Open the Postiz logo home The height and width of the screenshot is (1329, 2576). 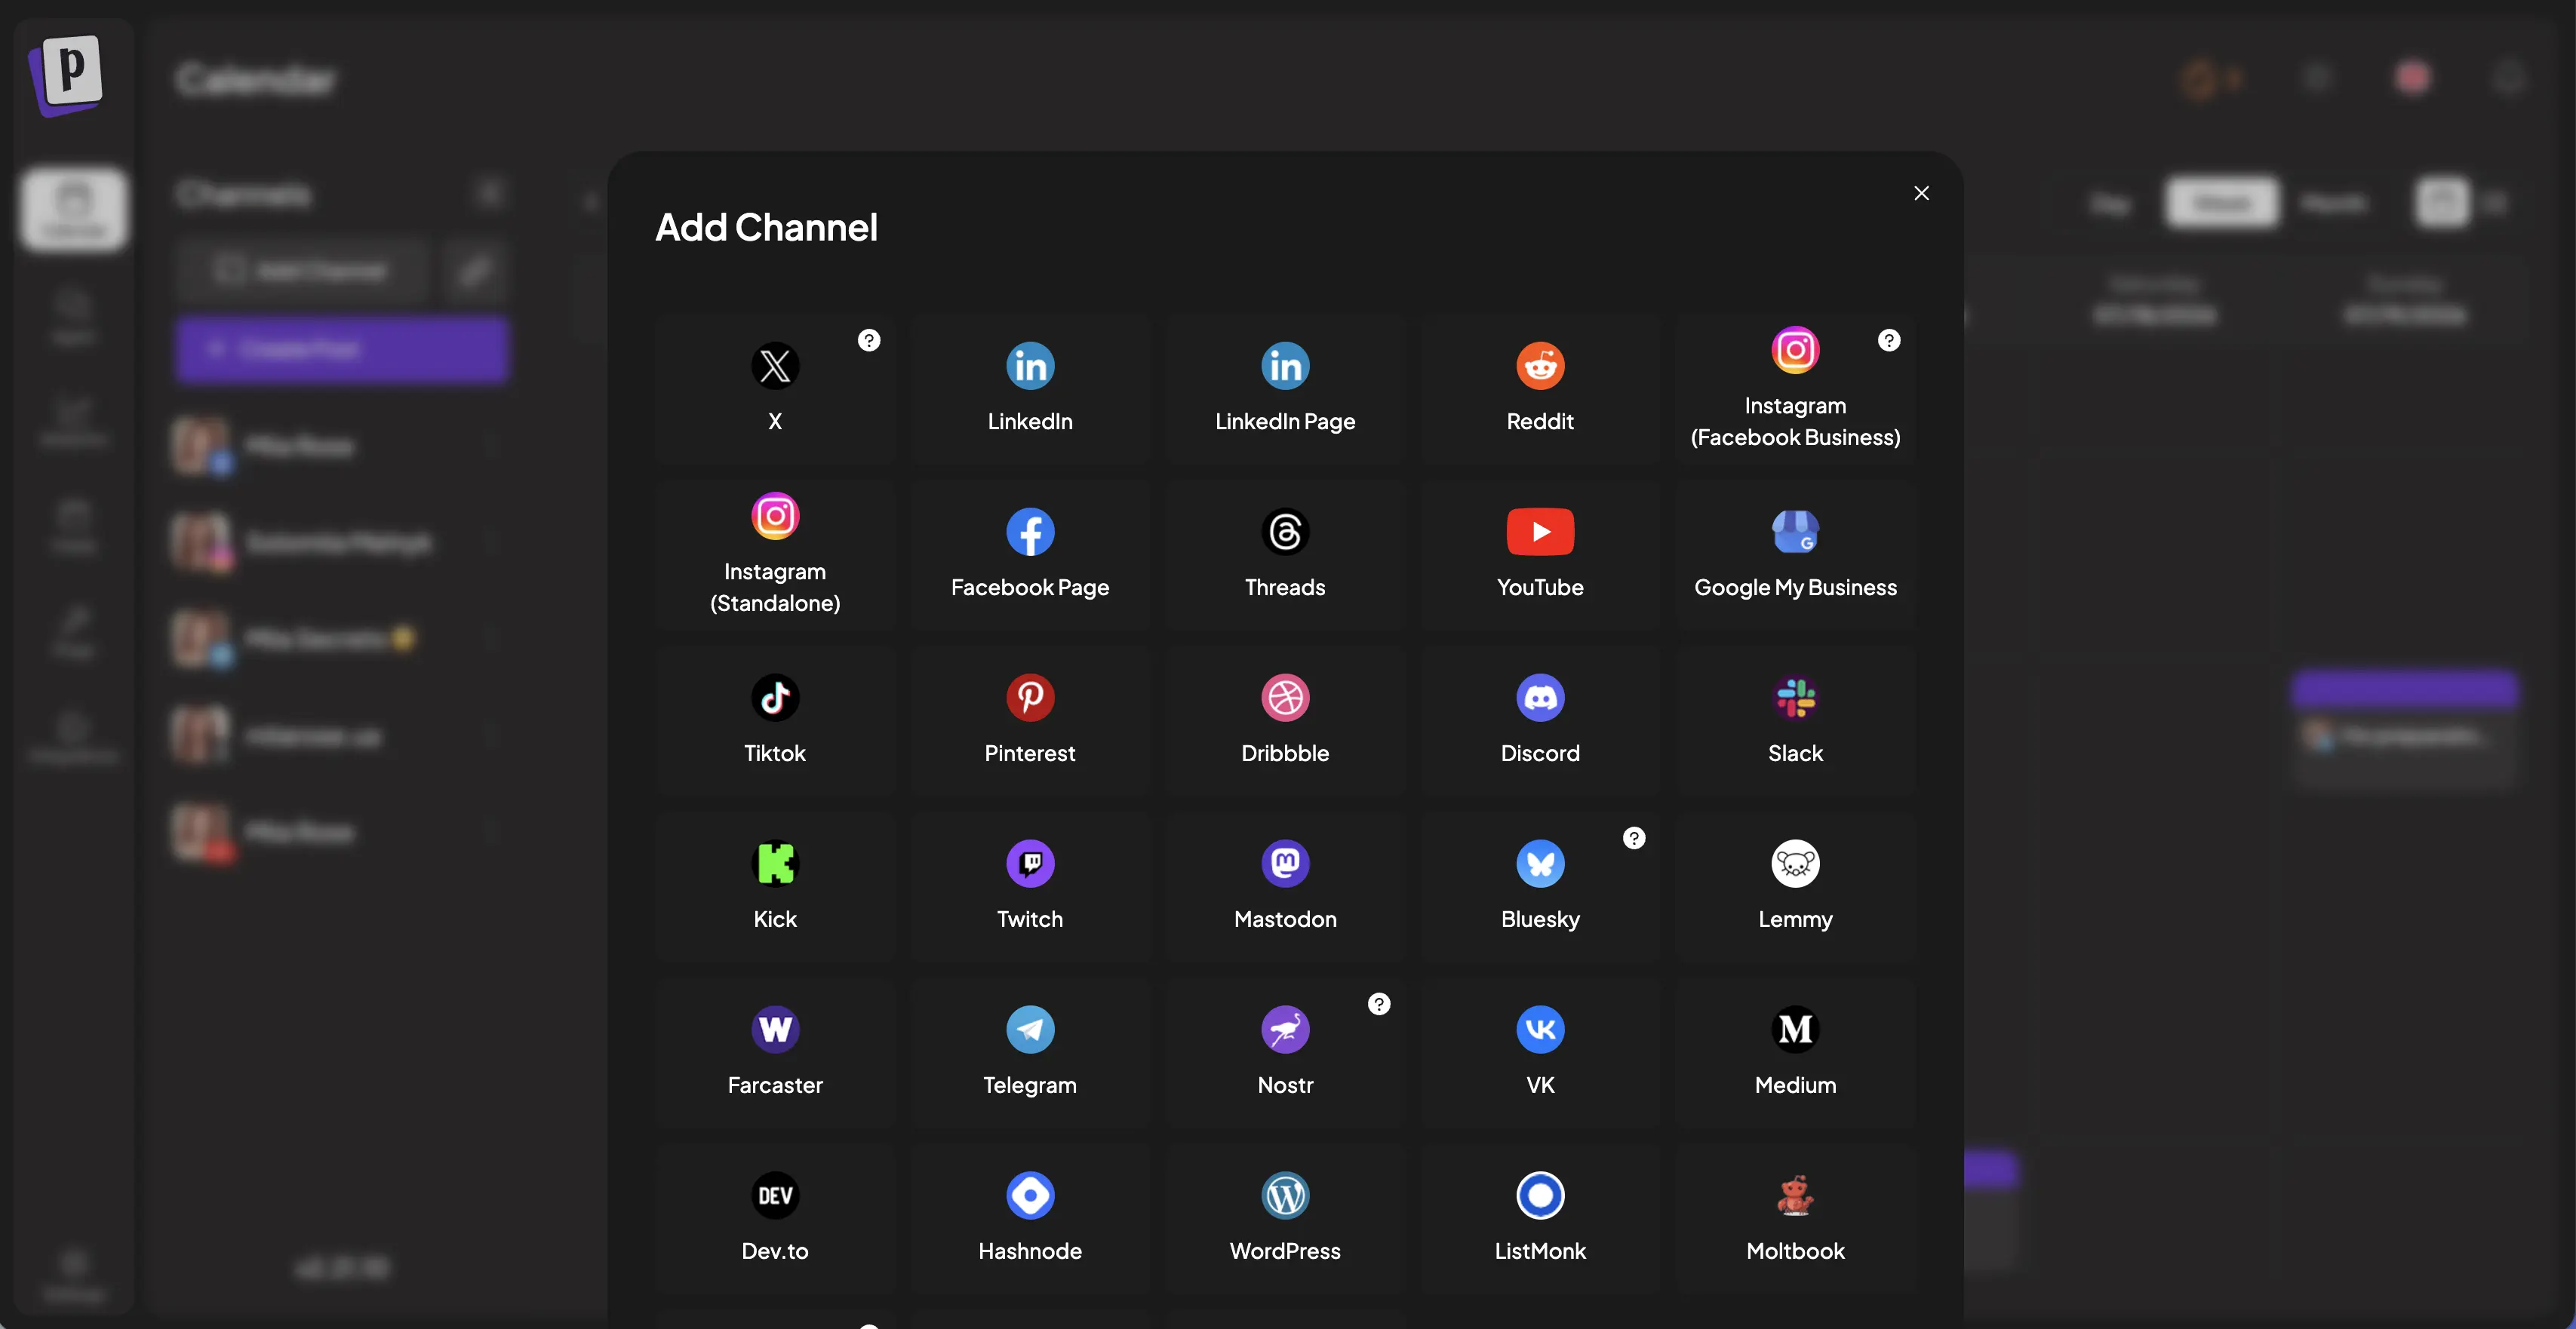pos(67,75)
